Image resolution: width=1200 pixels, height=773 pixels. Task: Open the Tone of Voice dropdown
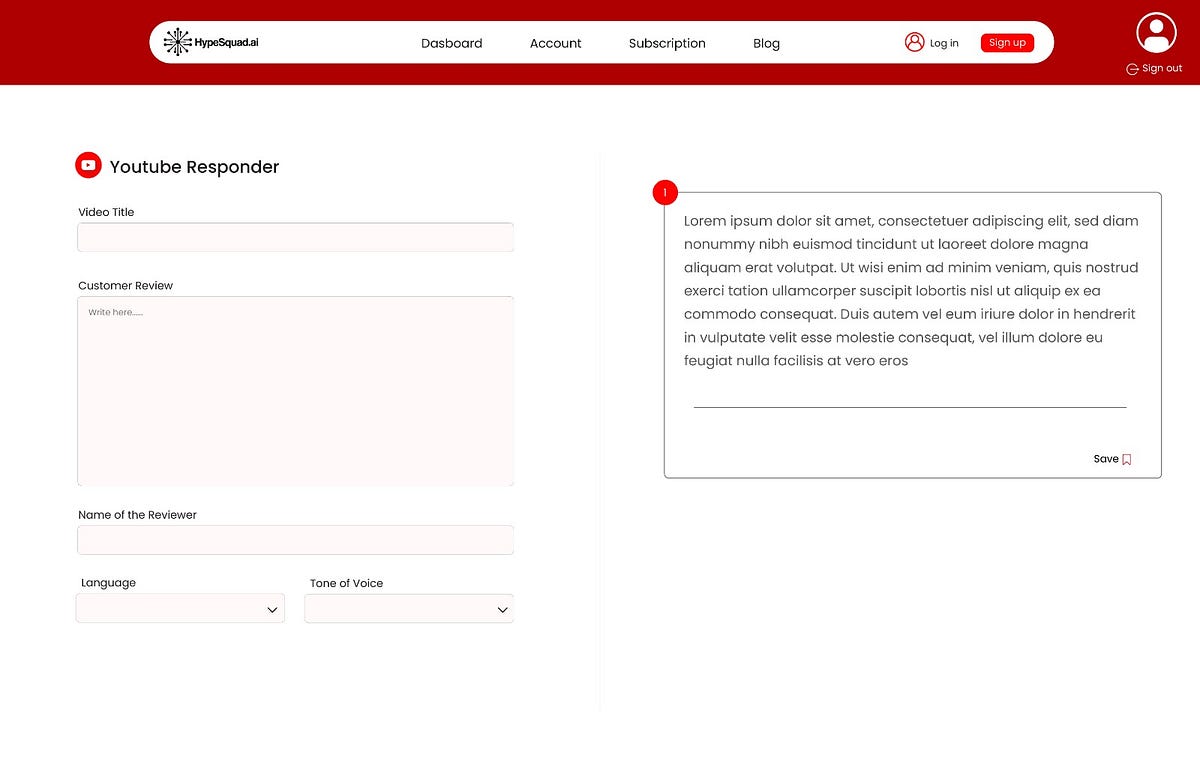pyautogui.click(x=408, y=608)
